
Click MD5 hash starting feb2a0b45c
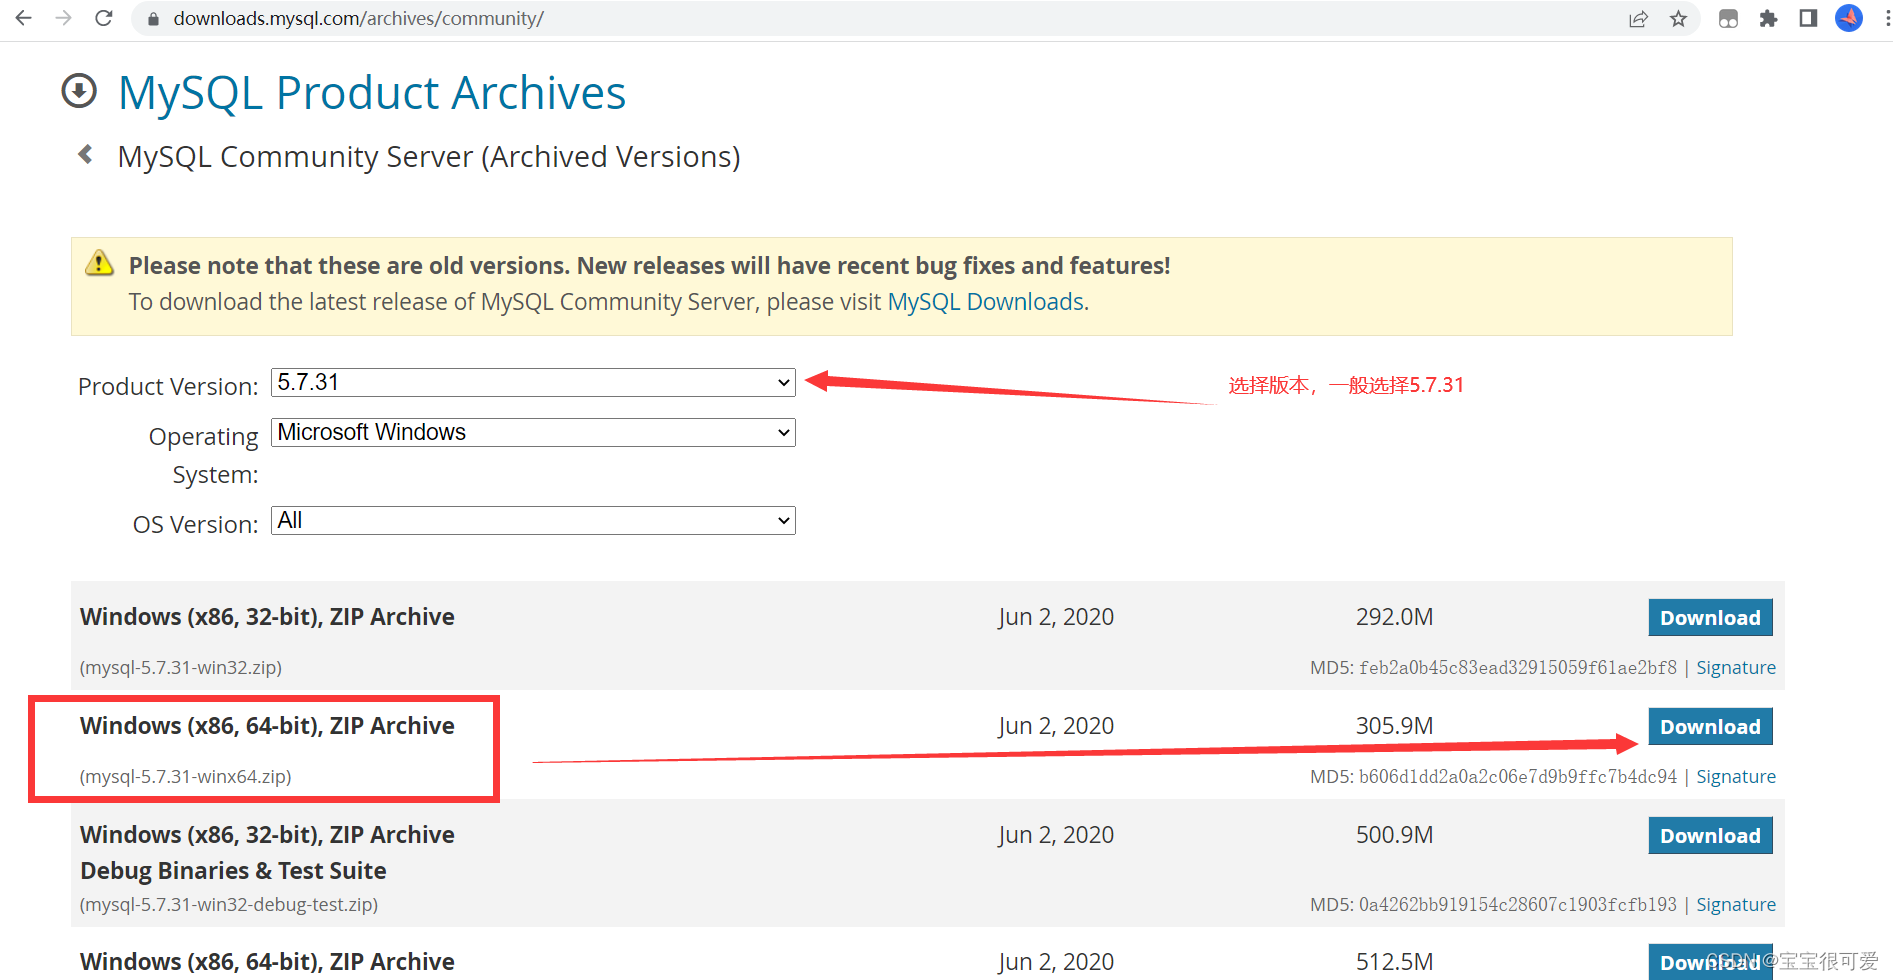[1517, 668]
